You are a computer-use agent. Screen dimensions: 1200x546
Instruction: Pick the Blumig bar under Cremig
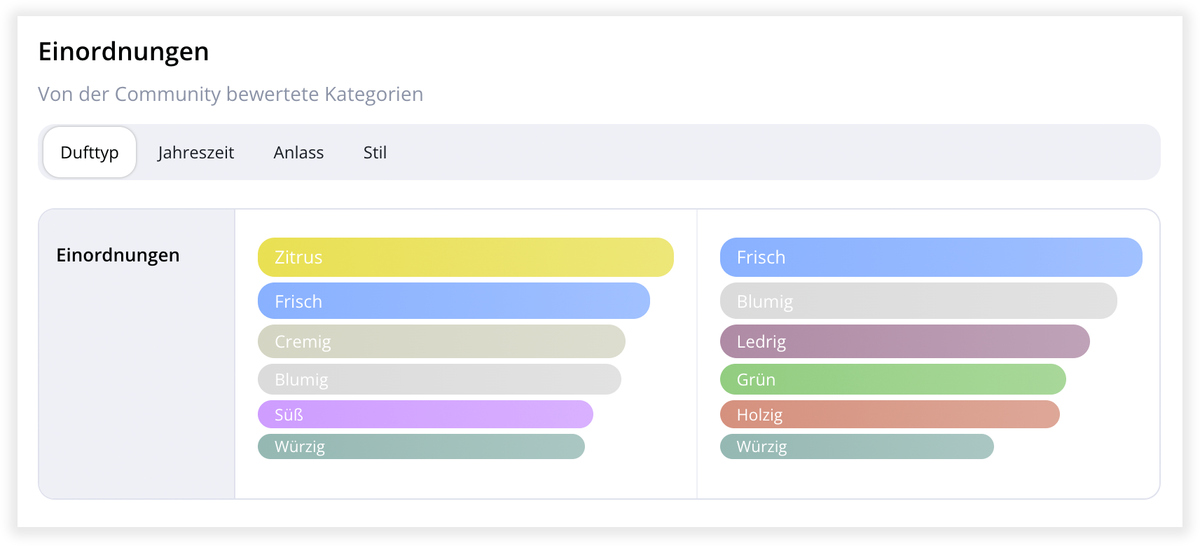tap(439, 380)
